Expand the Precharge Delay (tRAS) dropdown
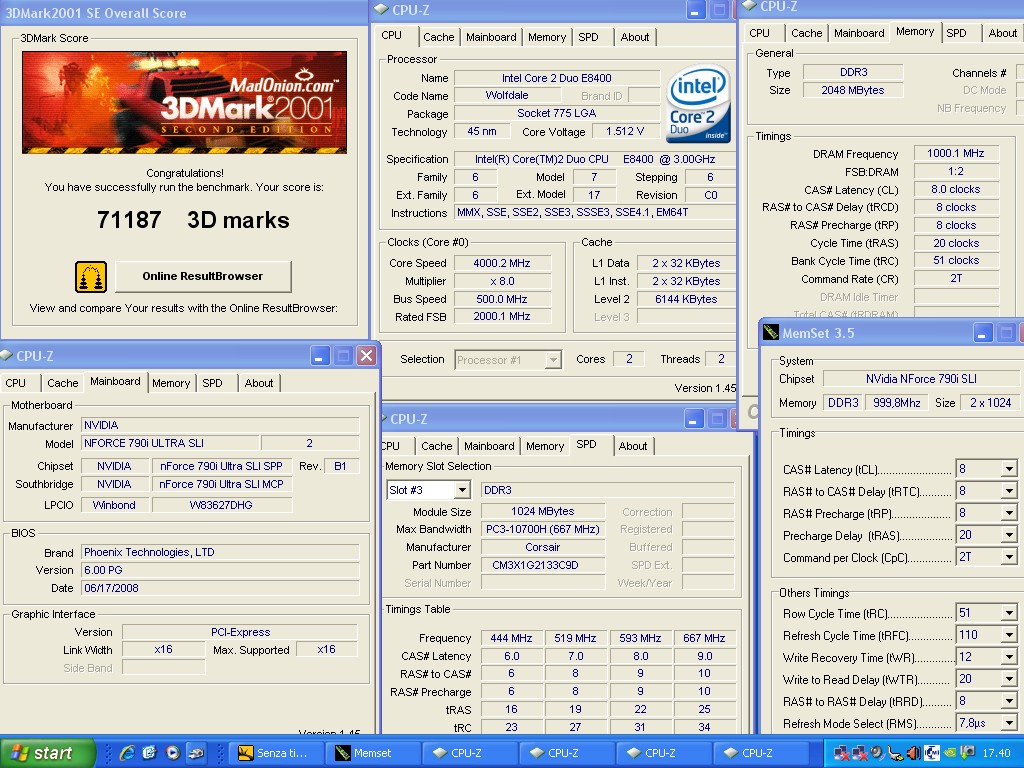1024x768 pixels. pyautogui.click(x=1009, y=535)
